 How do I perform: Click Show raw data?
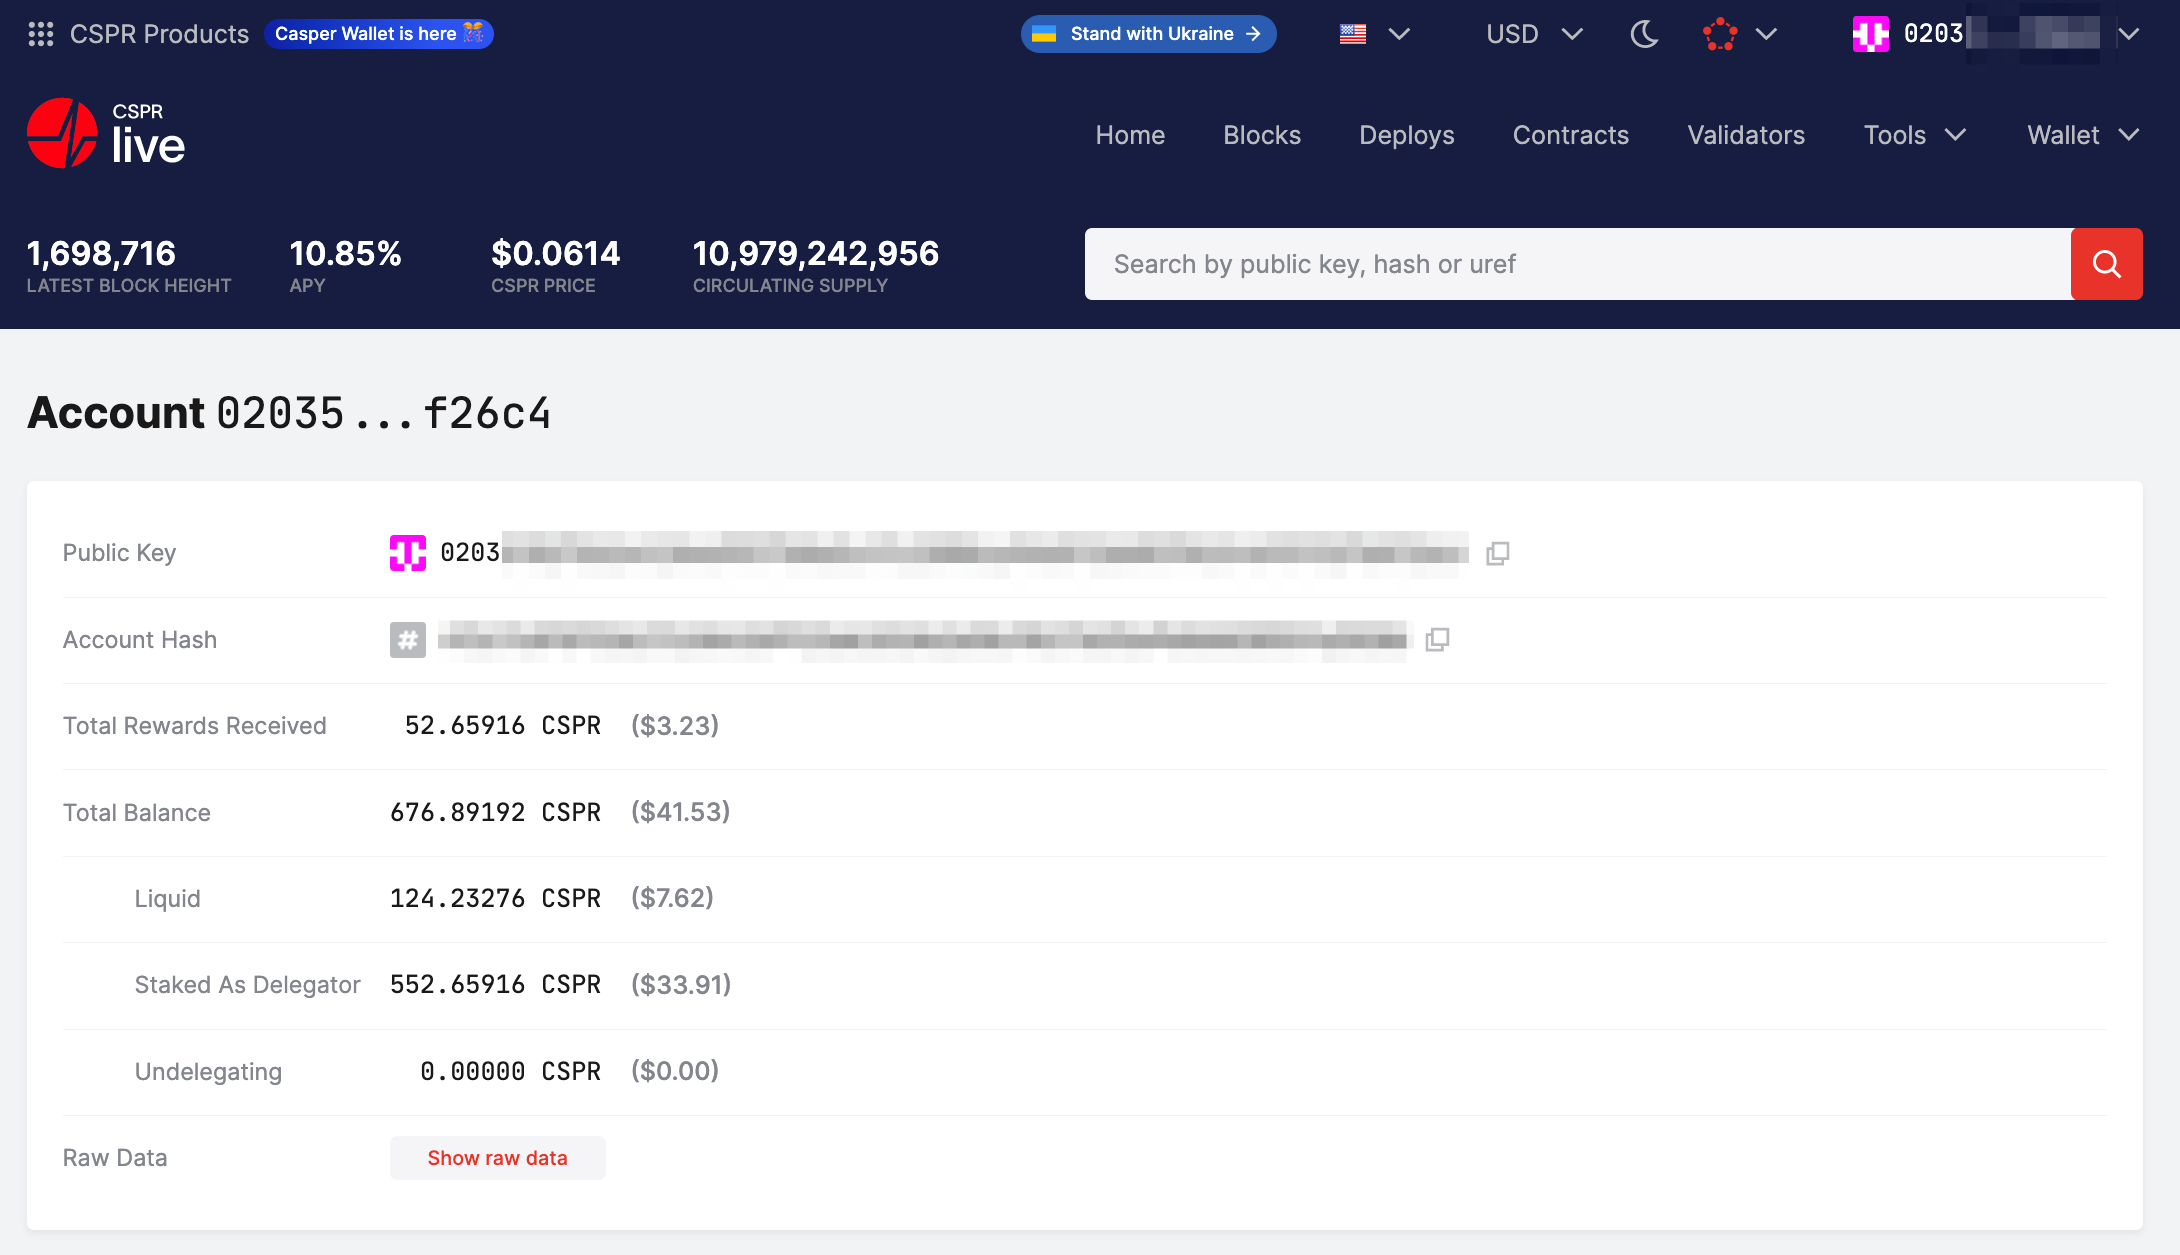pos(497,1157)
